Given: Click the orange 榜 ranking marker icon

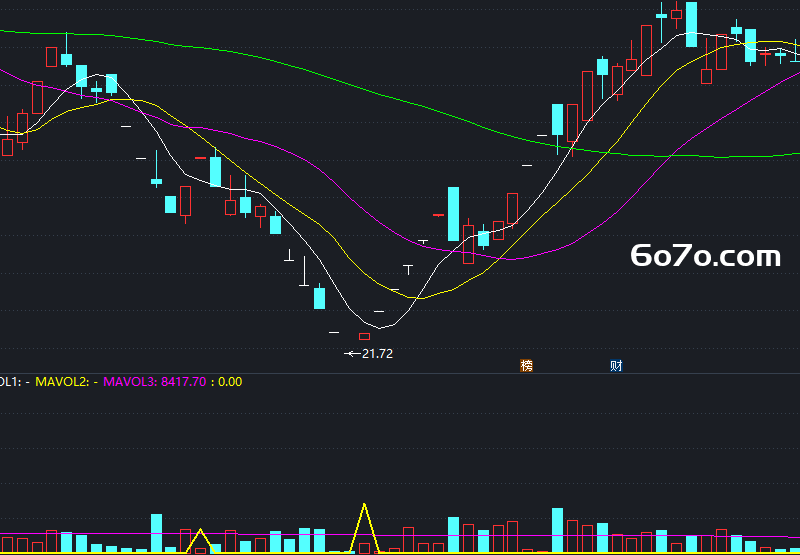Looking at the screenshot, I should point(527,365).
